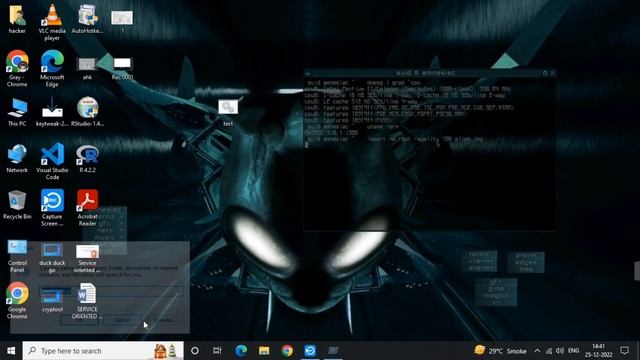Expand the hidden system tray icons
Screen dimensions: 640x360
[x=537, y=351]
